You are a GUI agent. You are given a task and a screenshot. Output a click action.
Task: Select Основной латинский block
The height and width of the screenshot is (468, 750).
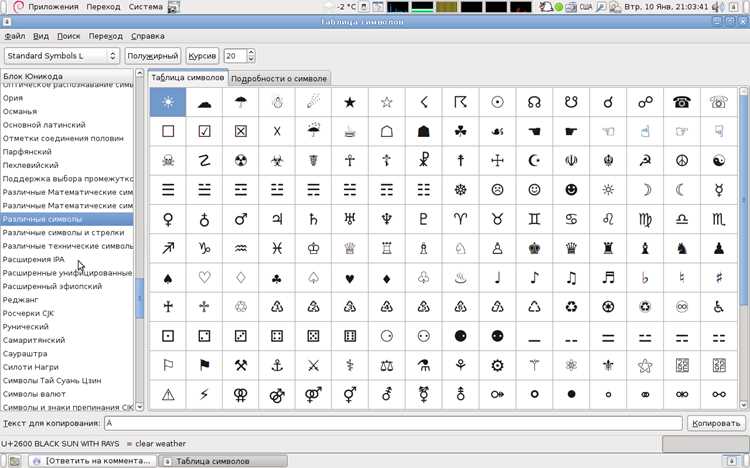point(67,124)
